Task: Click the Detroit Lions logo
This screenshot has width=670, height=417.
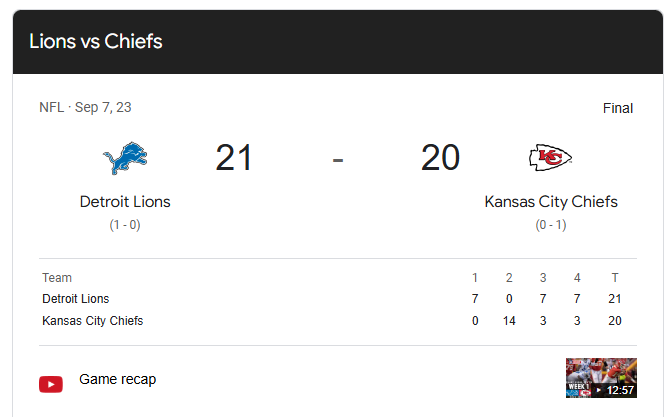Action: [125, 158]
